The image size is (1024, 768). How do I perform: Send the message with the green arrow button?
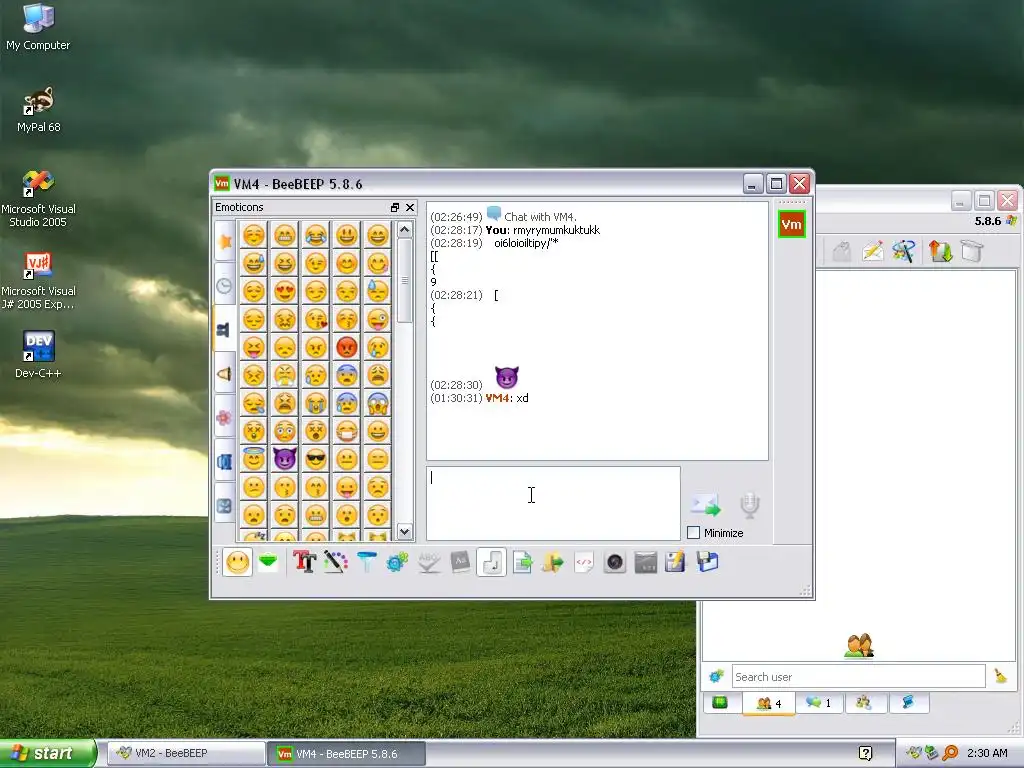(x=705, y=505)
